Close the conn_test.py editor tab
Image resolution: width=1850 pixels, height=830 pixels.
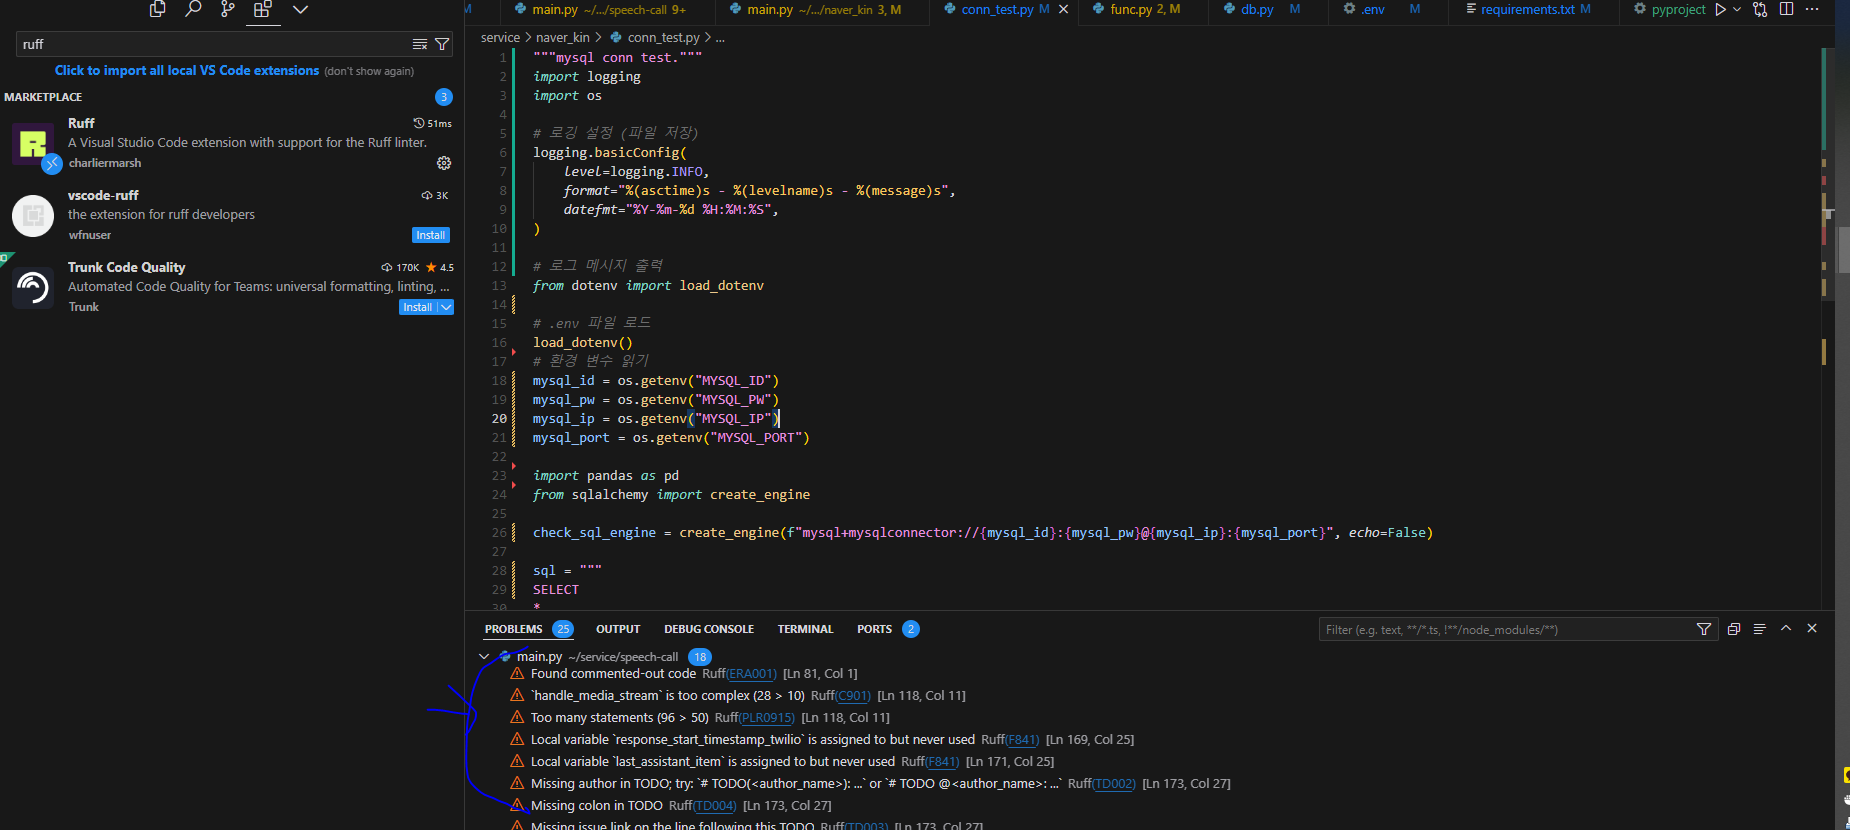(1063, 9)
